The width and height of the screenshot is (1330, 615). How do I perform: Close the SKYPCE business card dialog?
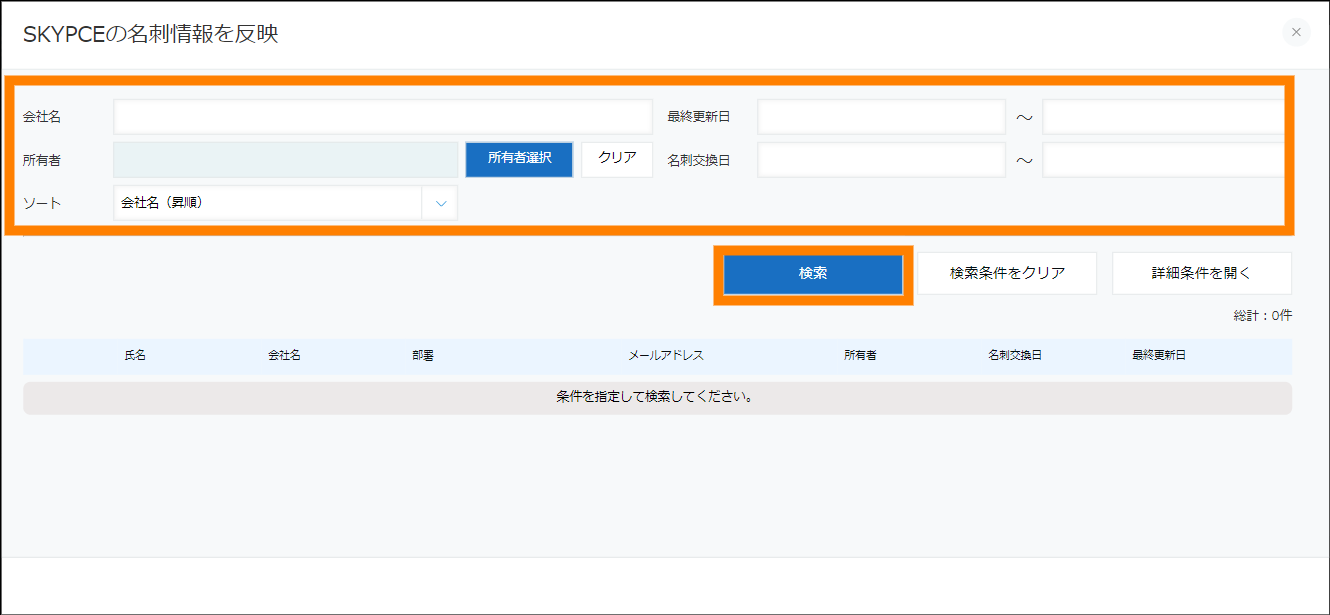pyautogui.click(x=1295, y=33)
